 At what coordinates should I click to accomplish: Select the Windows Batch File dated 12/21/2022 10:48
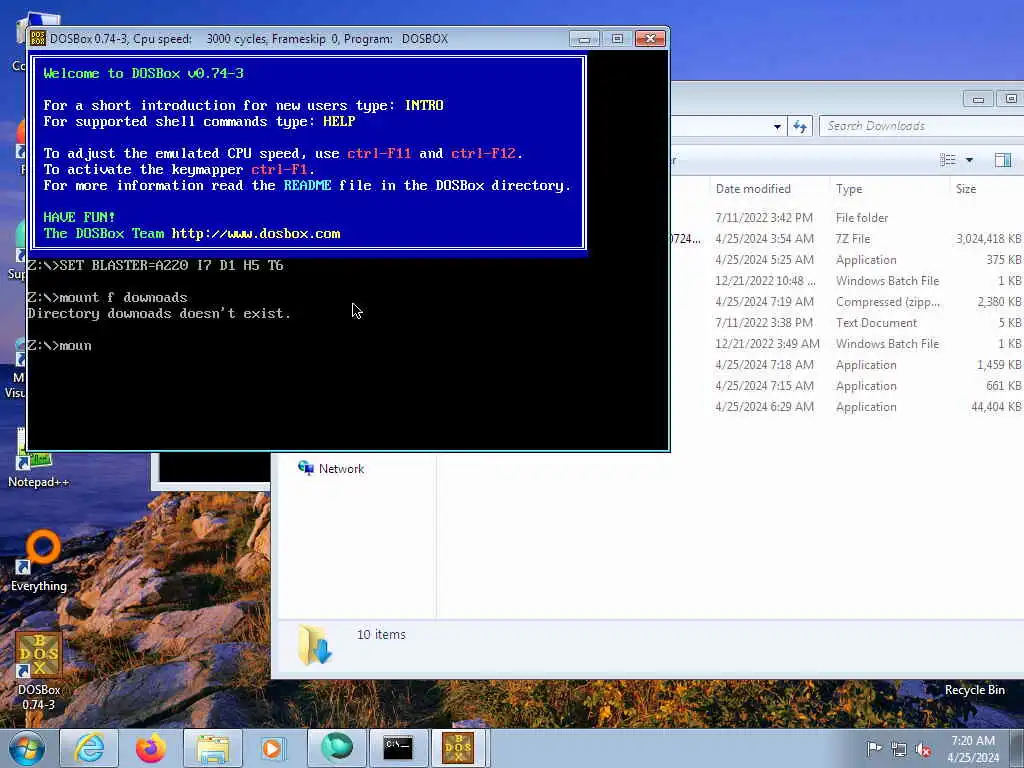(x=848, y=280)
